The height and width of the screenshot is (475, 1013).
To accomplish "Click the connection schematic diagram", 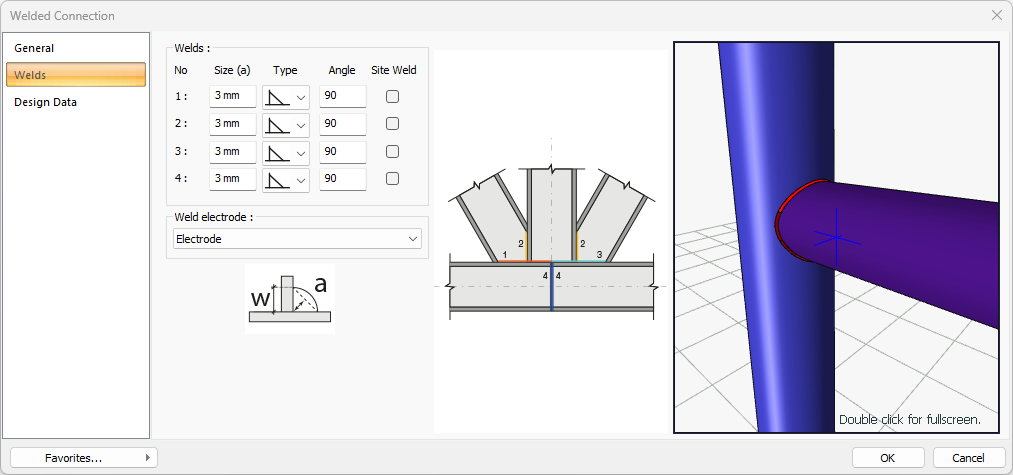I will [551, 240].
